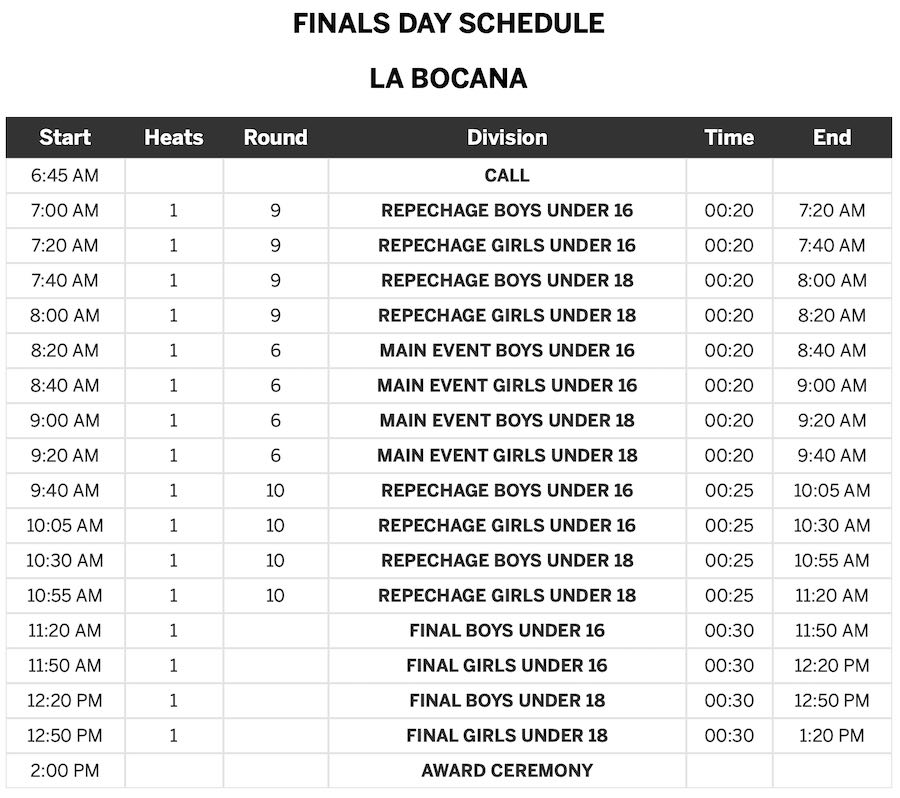The width and height of the screenshot is (900, 798).
Task: Select Main Event Girls Under 16 cell
Action: (x=507, y=385)
